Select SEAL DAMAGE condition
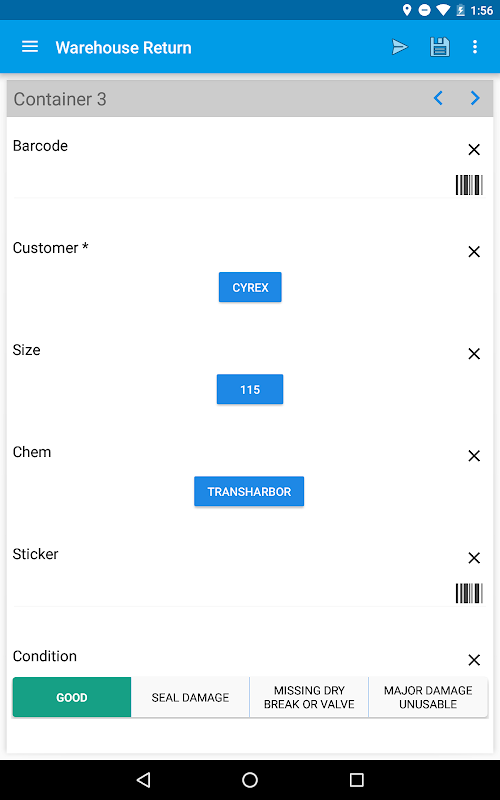This screenshot has width=500, height=800. (190, 697)
